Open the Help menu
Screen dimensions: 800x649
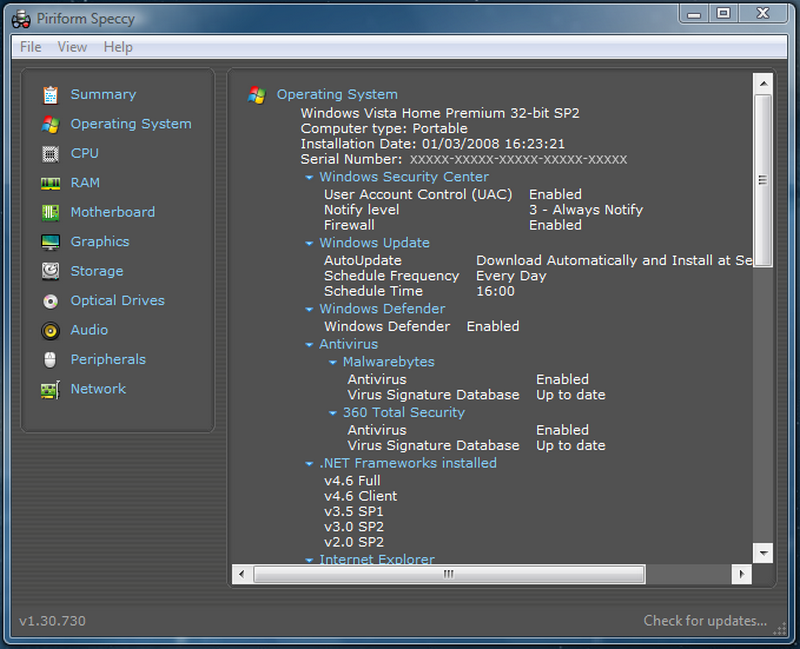[x=118, y=47]
